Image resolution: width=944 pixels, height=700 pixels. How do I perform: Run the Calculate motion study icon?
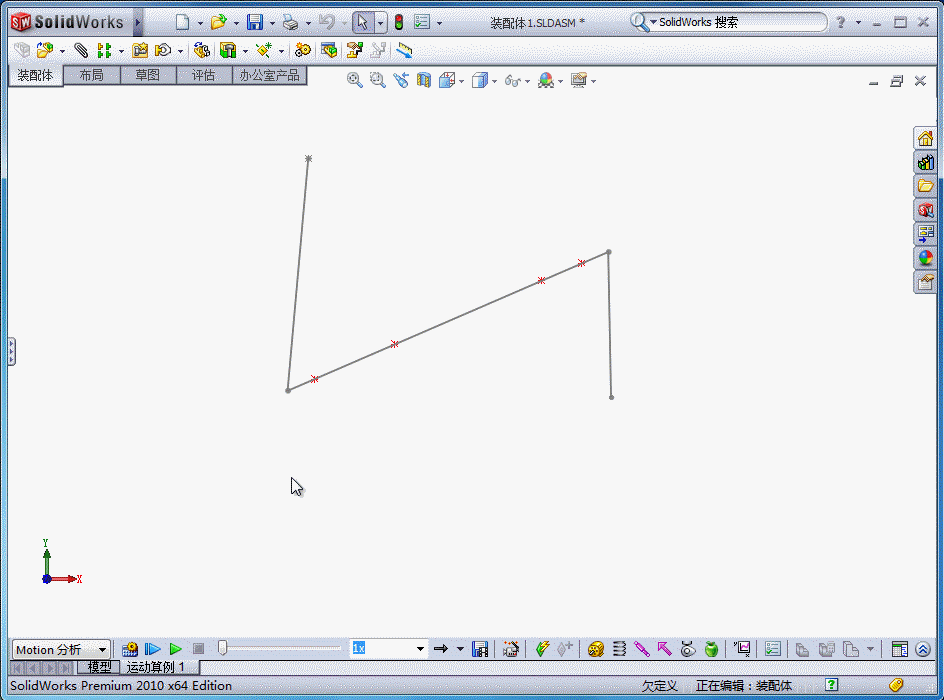click(130, 649)
